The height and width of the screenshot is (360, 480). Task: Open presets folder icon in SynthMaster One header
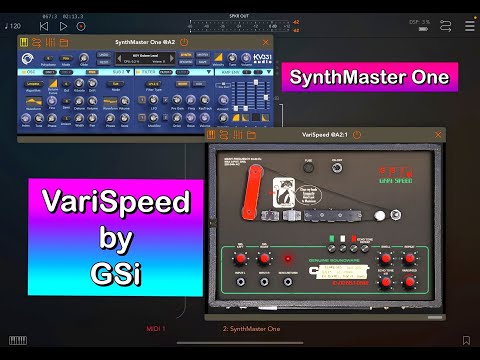coord(64,42)
